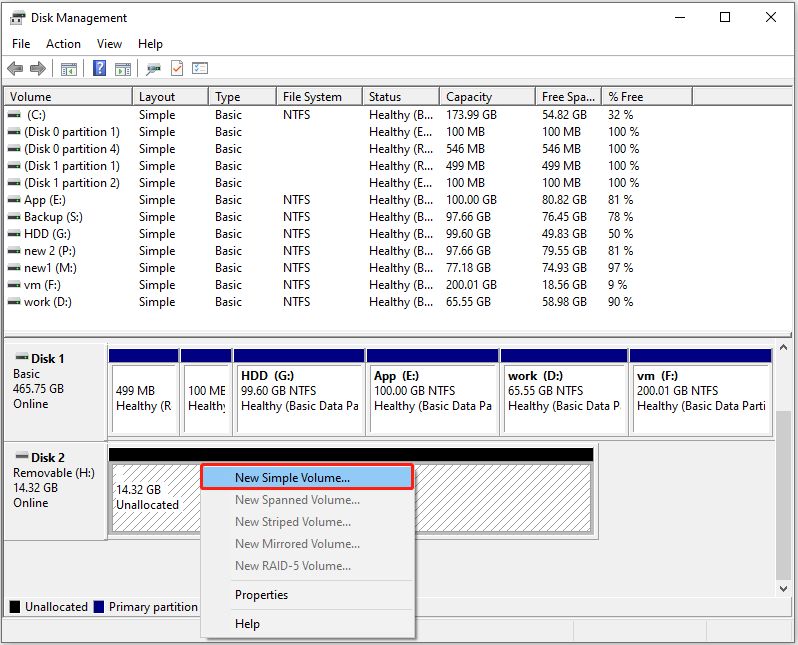Click the Connect/Refresh disk toolbar icon
This screenshot has width=798, height=645.
(153, 69)
